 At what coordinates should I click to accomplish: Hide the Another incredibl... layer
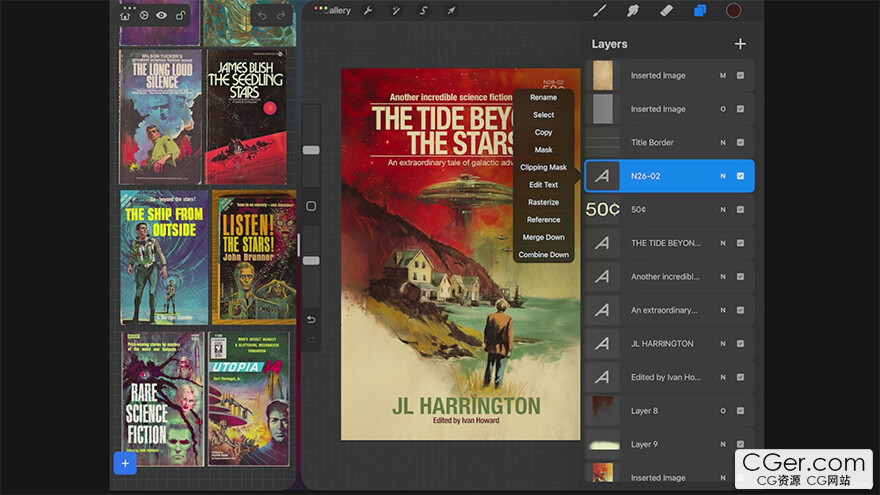tap(740, 277)
